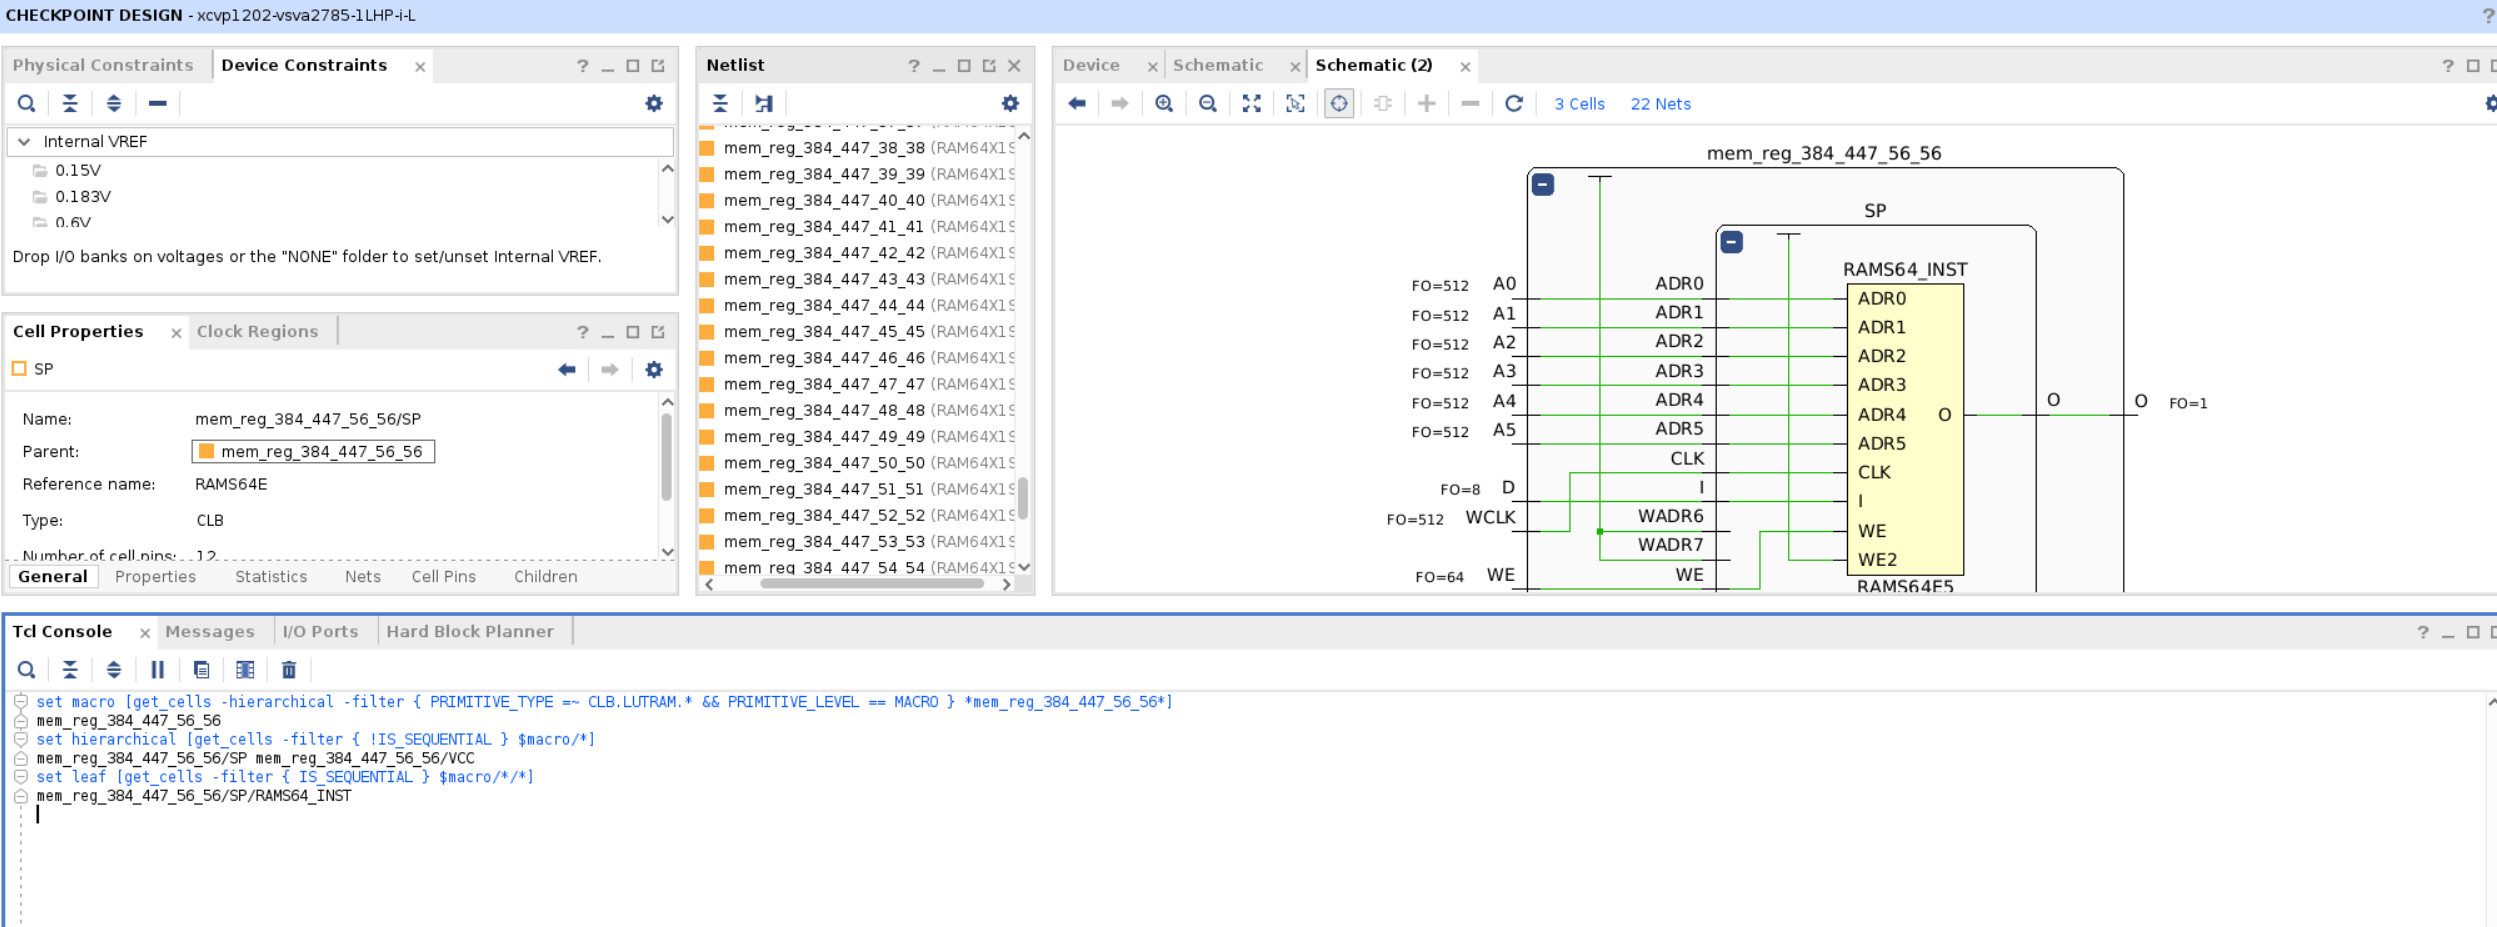Collapse mem_reg_384_447_56_56 block minus button
This screenshot has width=2497, height=927.
[x=1543, y=185]
